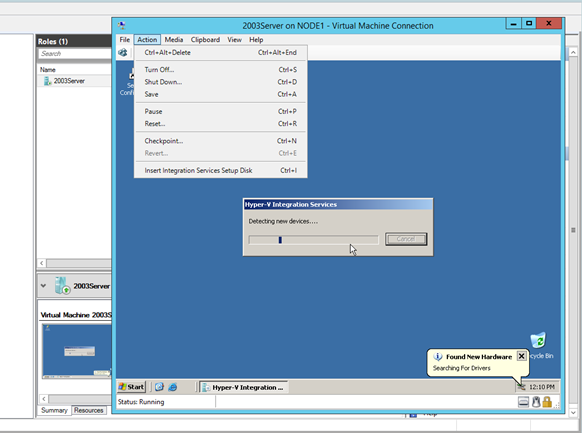The height and width of the screenshot is (433, 582).
Task: Click the Status: Running text
Action: point(141,402)
